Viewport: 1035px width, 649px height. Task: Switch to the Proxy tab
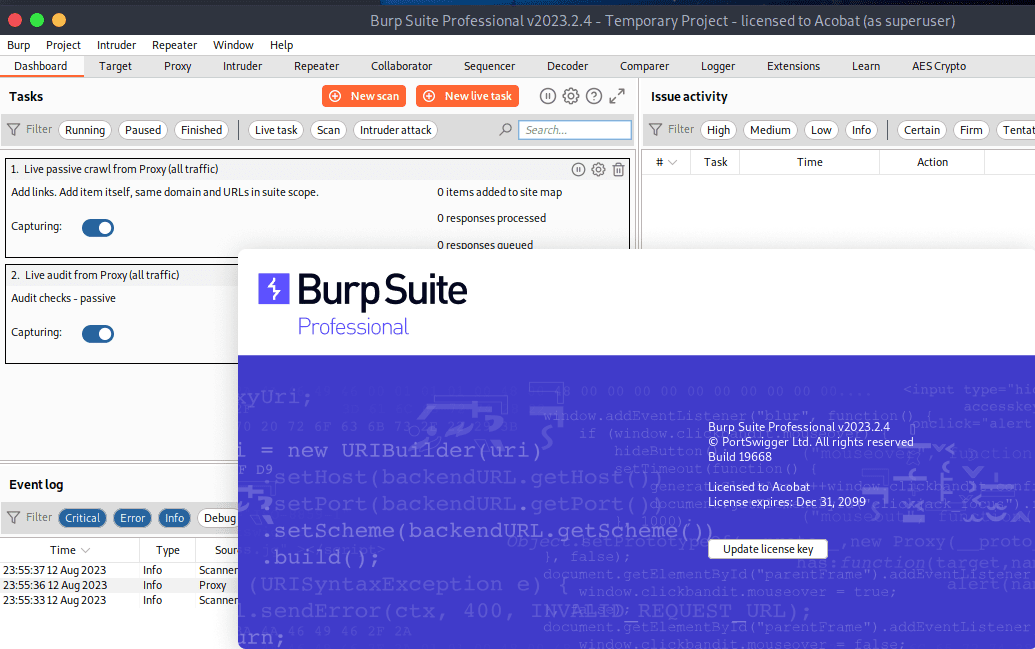click(178, 66)
